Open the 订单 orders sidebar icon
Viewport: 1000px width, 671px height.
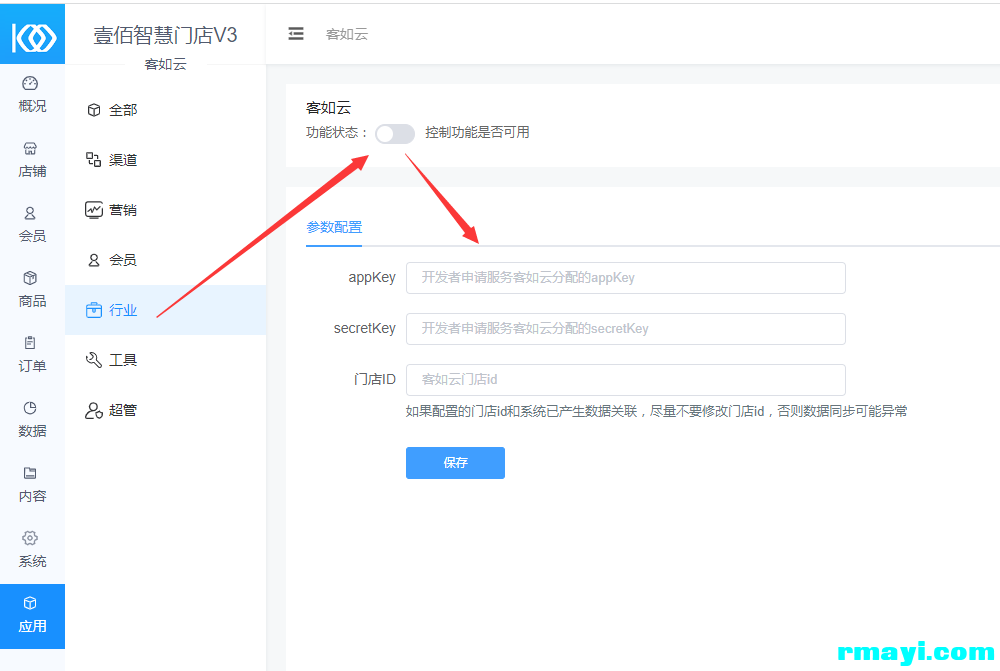32,355
